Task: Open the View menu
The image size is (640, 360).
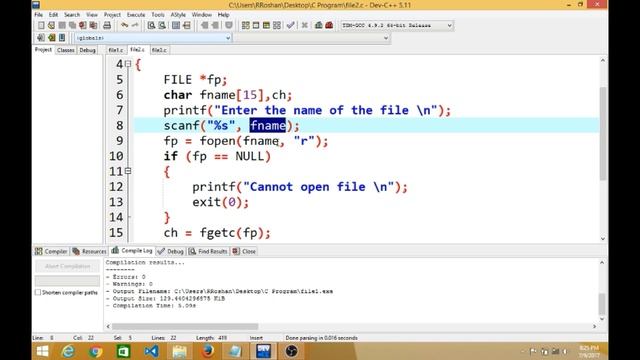Action: click(92, 15)
